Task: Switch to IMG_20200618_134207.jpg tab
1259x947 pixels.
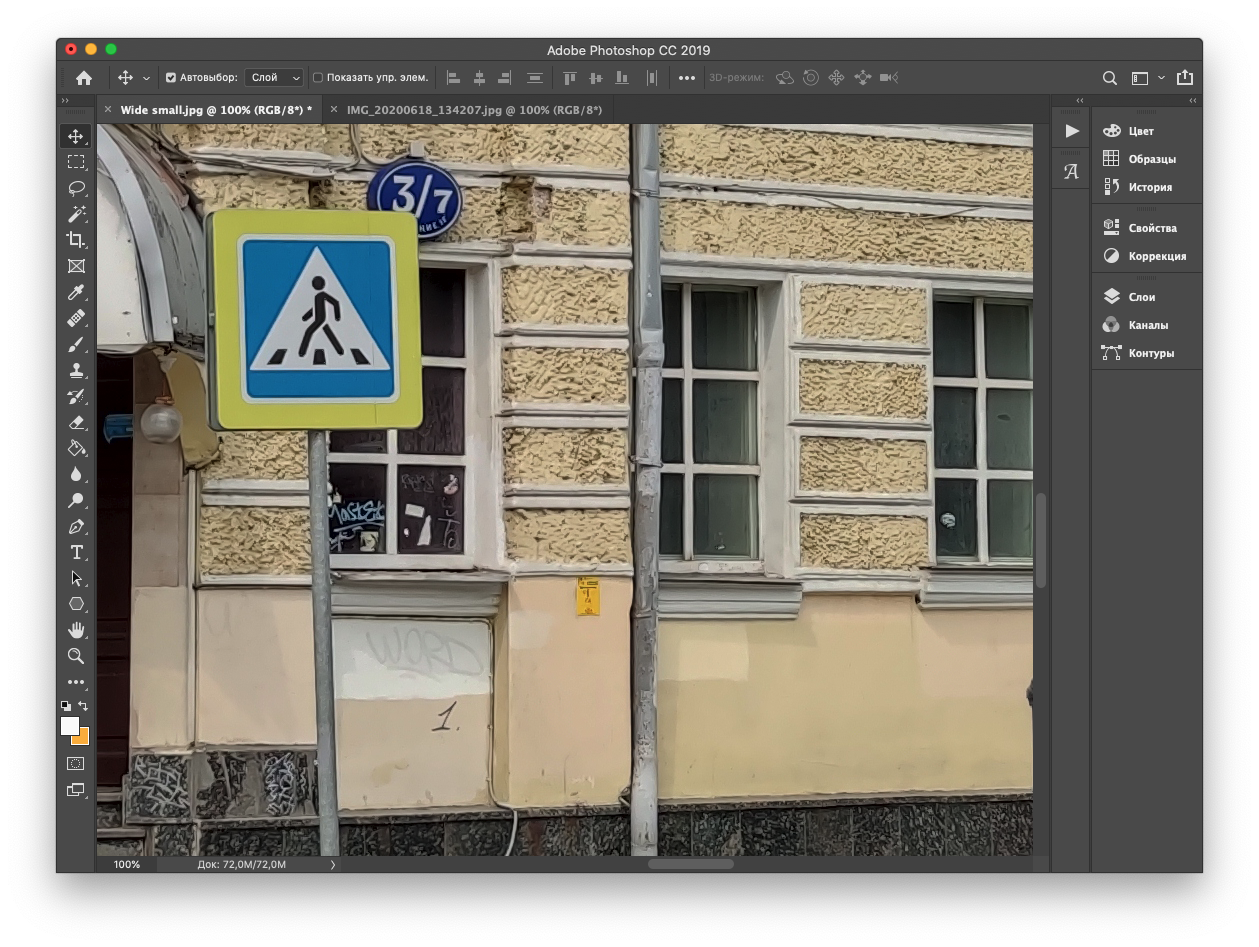Action: 473,110
